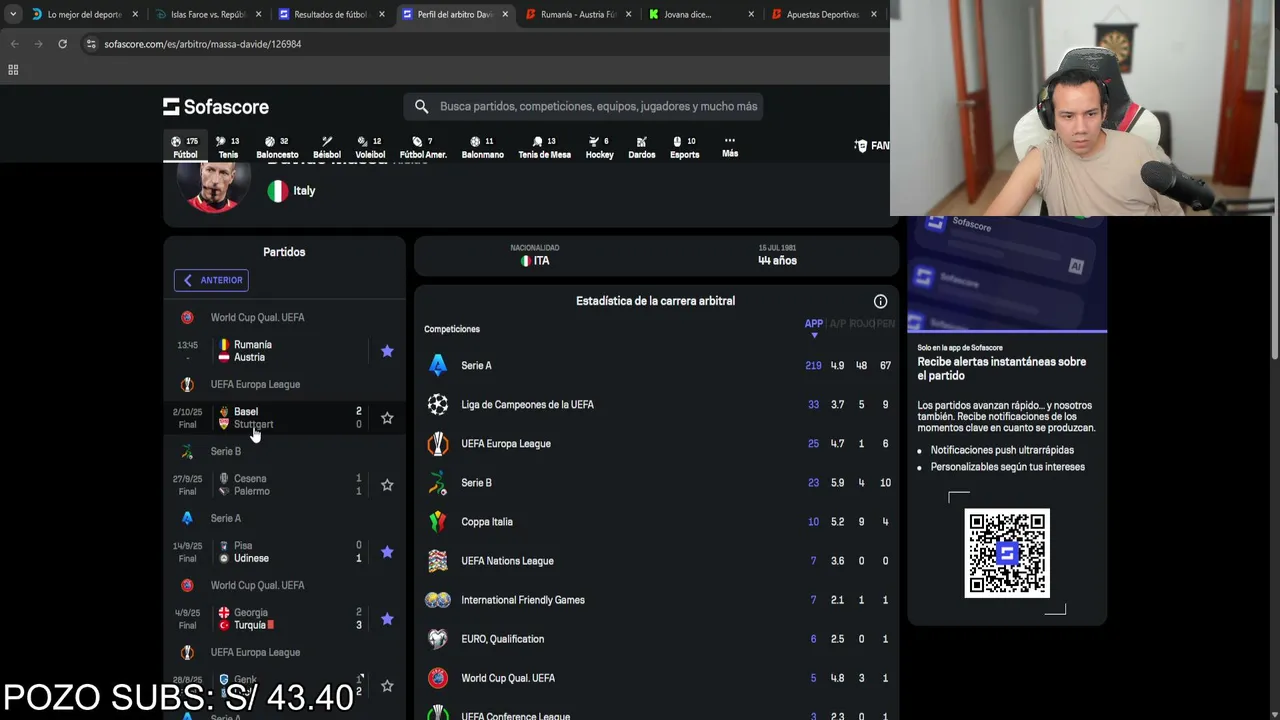Select the Tenis sport icon
This screenshot has height=720, width=1280.
coord(228,147)
